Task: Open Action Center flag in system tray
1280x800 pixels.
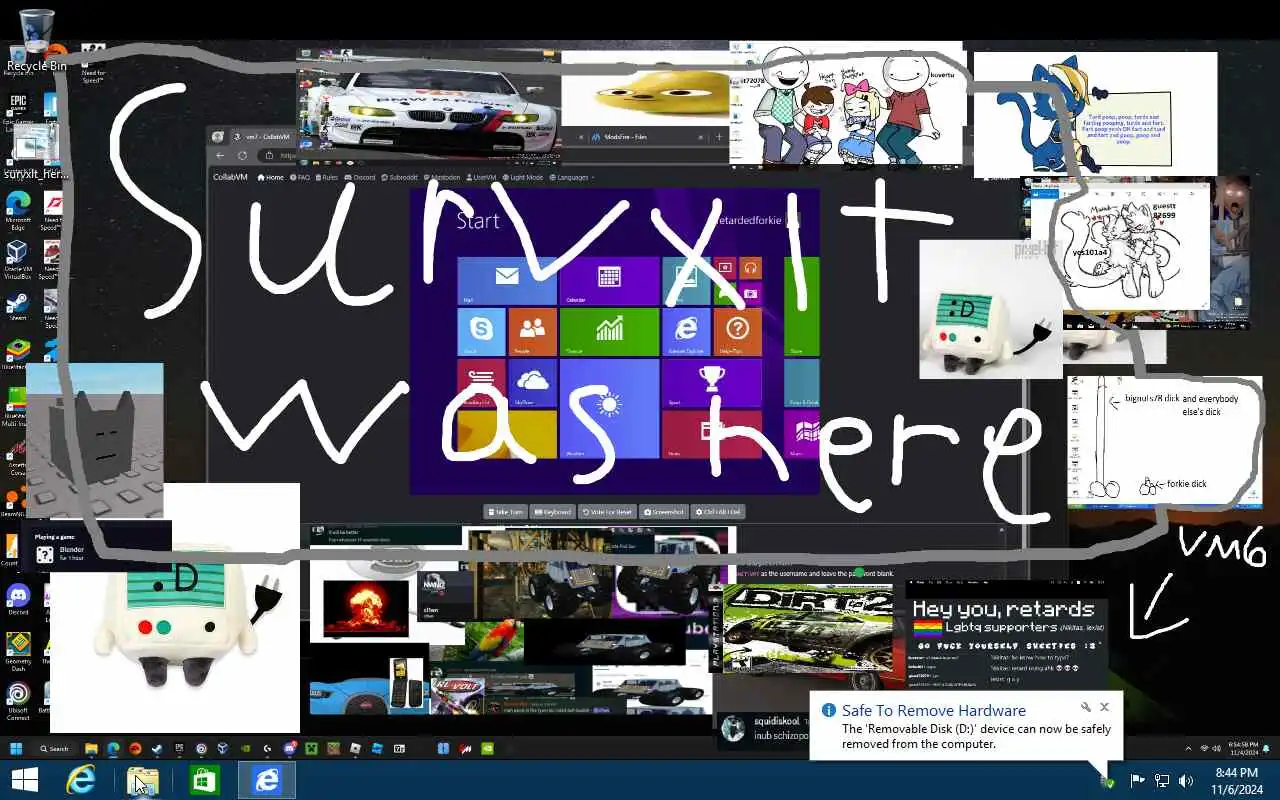Action: click(1137, 781)
